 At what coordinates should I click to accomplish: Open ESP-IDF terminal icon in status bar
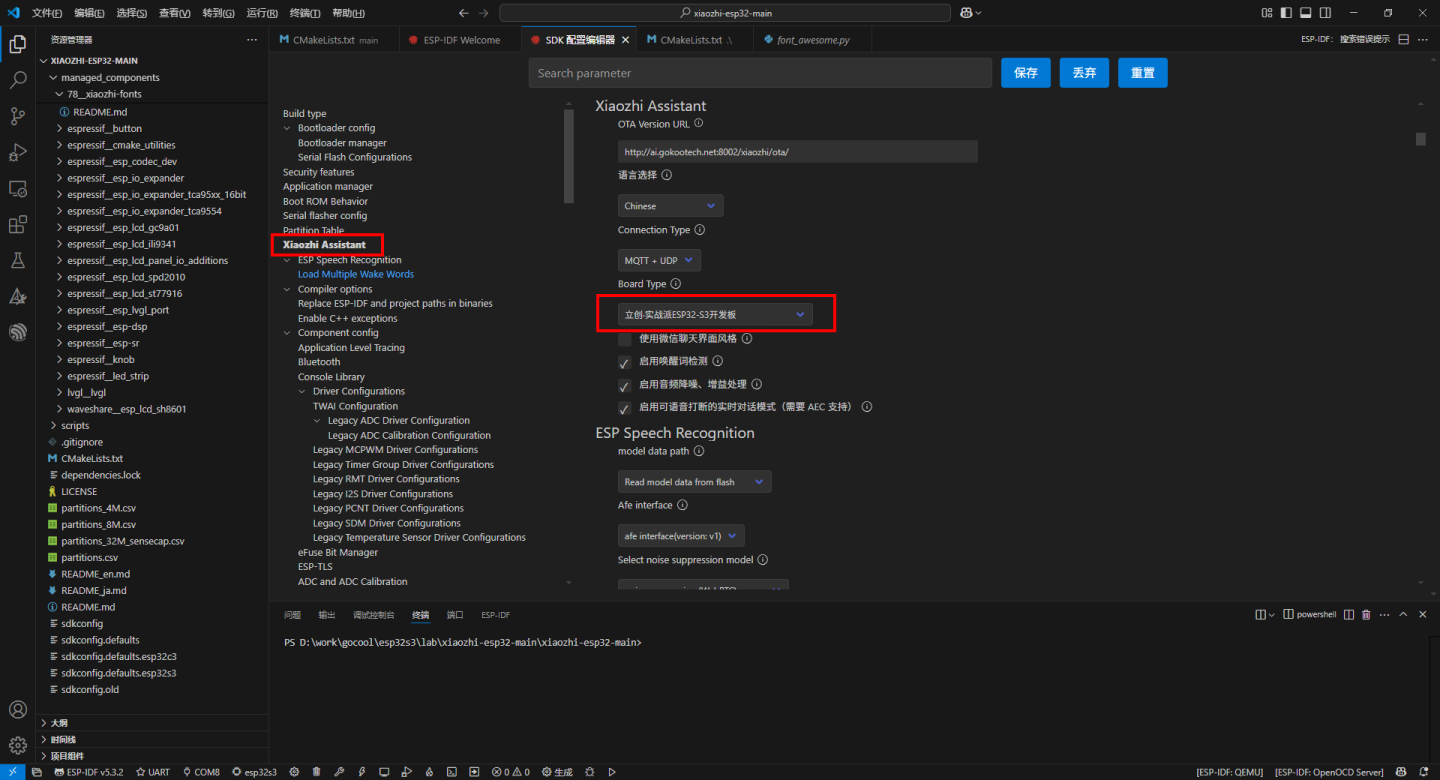[452, 772]
